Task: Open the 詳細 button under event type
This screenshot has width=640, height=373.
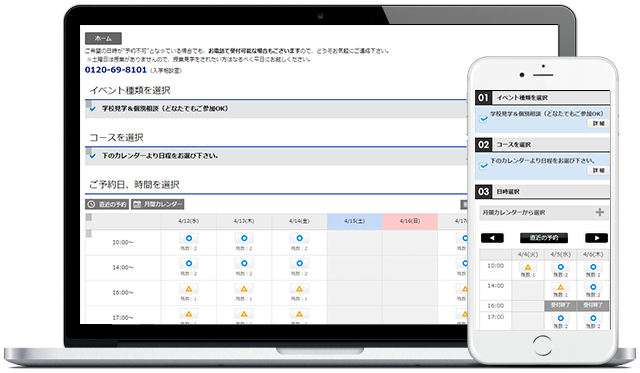Action: tap(598, 124)
